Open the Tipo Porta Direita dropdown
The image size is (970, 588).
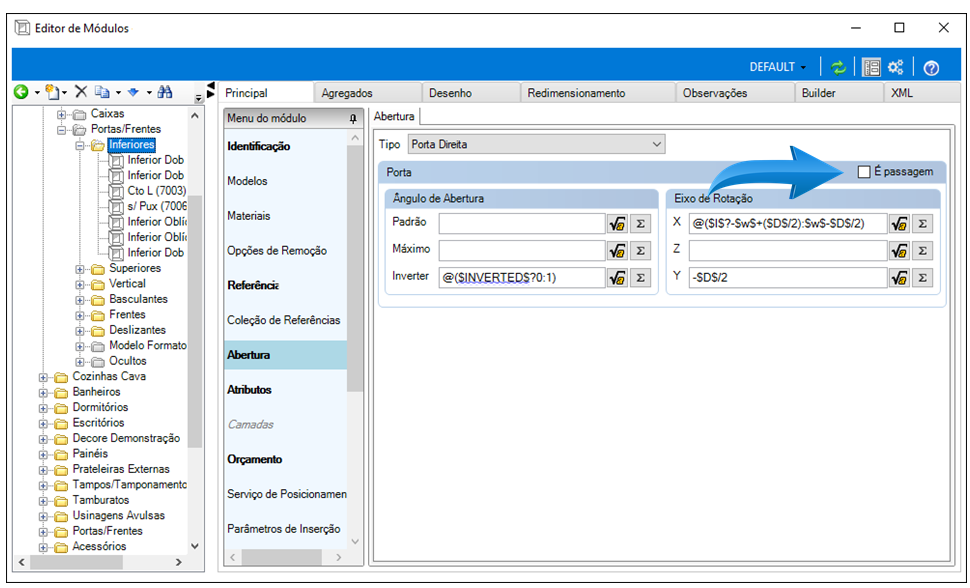[536, 144]
